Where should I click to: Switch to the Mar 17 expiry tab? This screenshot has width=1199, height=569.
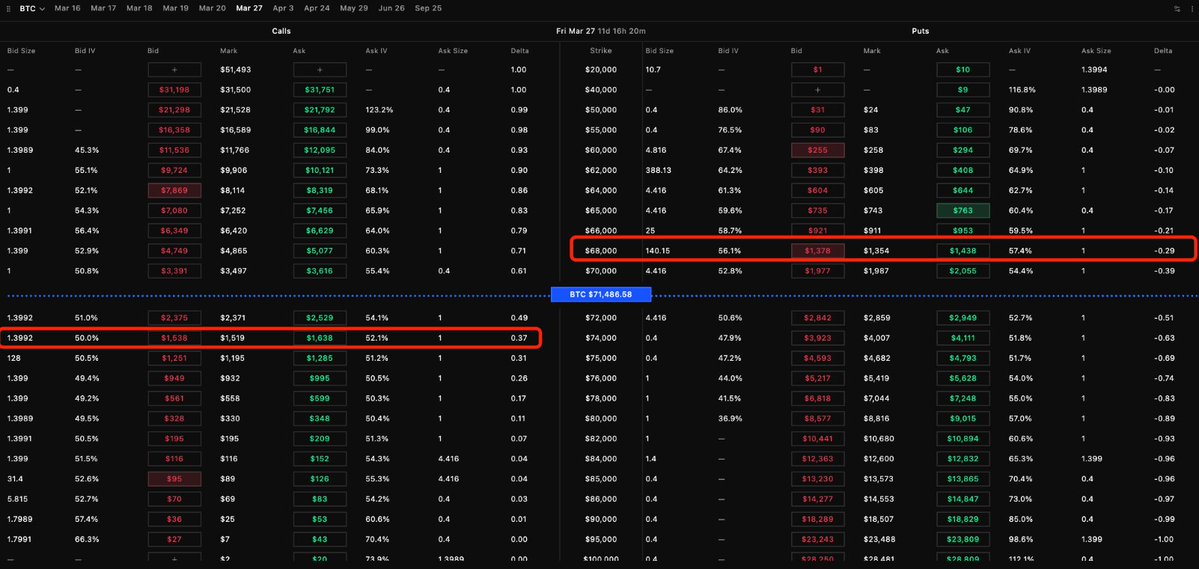point(103,8)
